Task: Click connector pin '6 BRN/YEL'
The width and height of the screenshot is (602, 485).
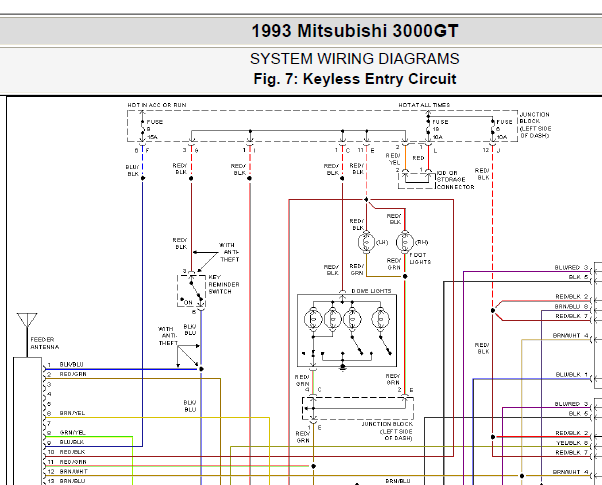Action: pos(66,413)
